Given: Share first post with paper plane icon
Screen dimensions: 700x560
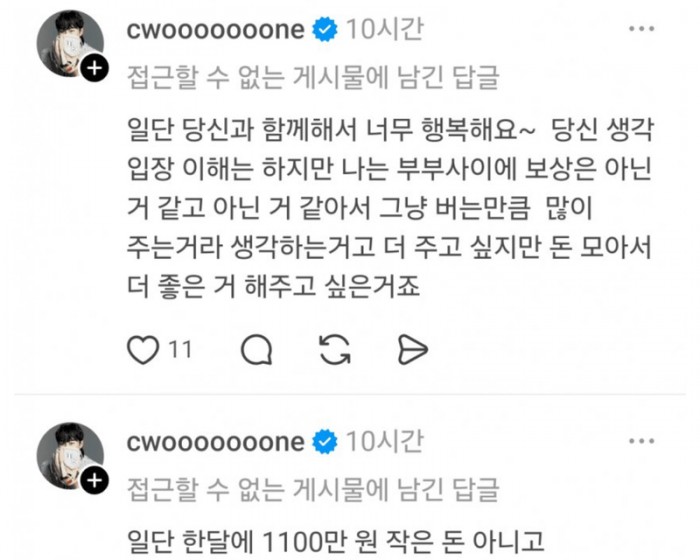Looking at the screenshot, I should 412,350.
